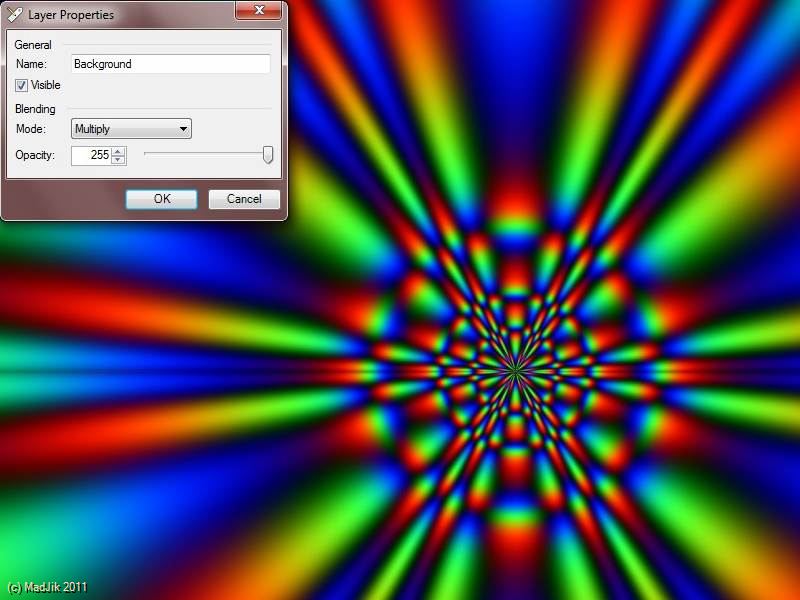This screenshot has height=600, width=800.
Task: Click the Opacity slider thumb
Action: (x=268, y=155)
